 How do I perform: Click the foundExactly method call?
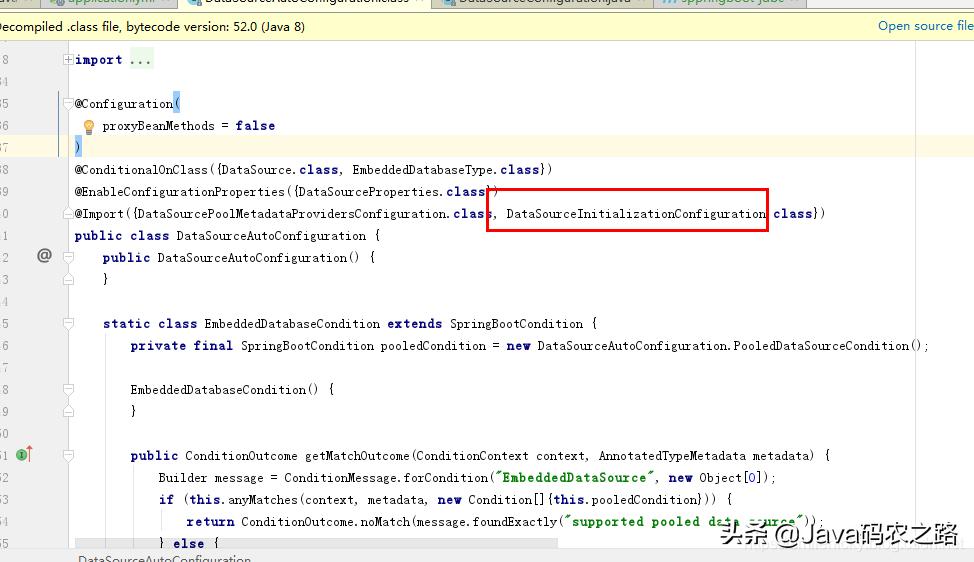click(x=514, y=522)
